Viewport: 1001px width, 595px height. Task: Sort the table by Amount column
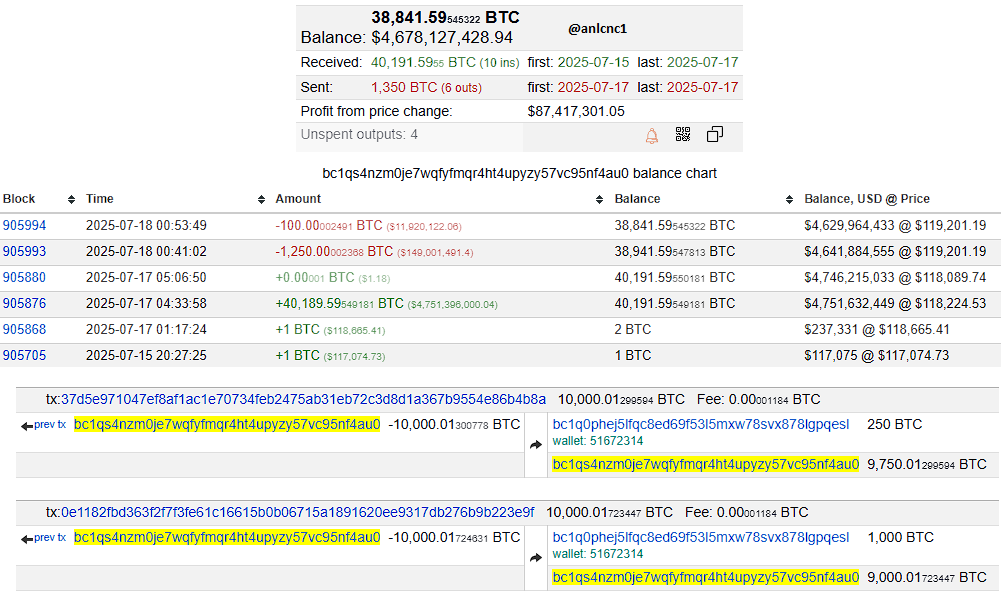599,199
